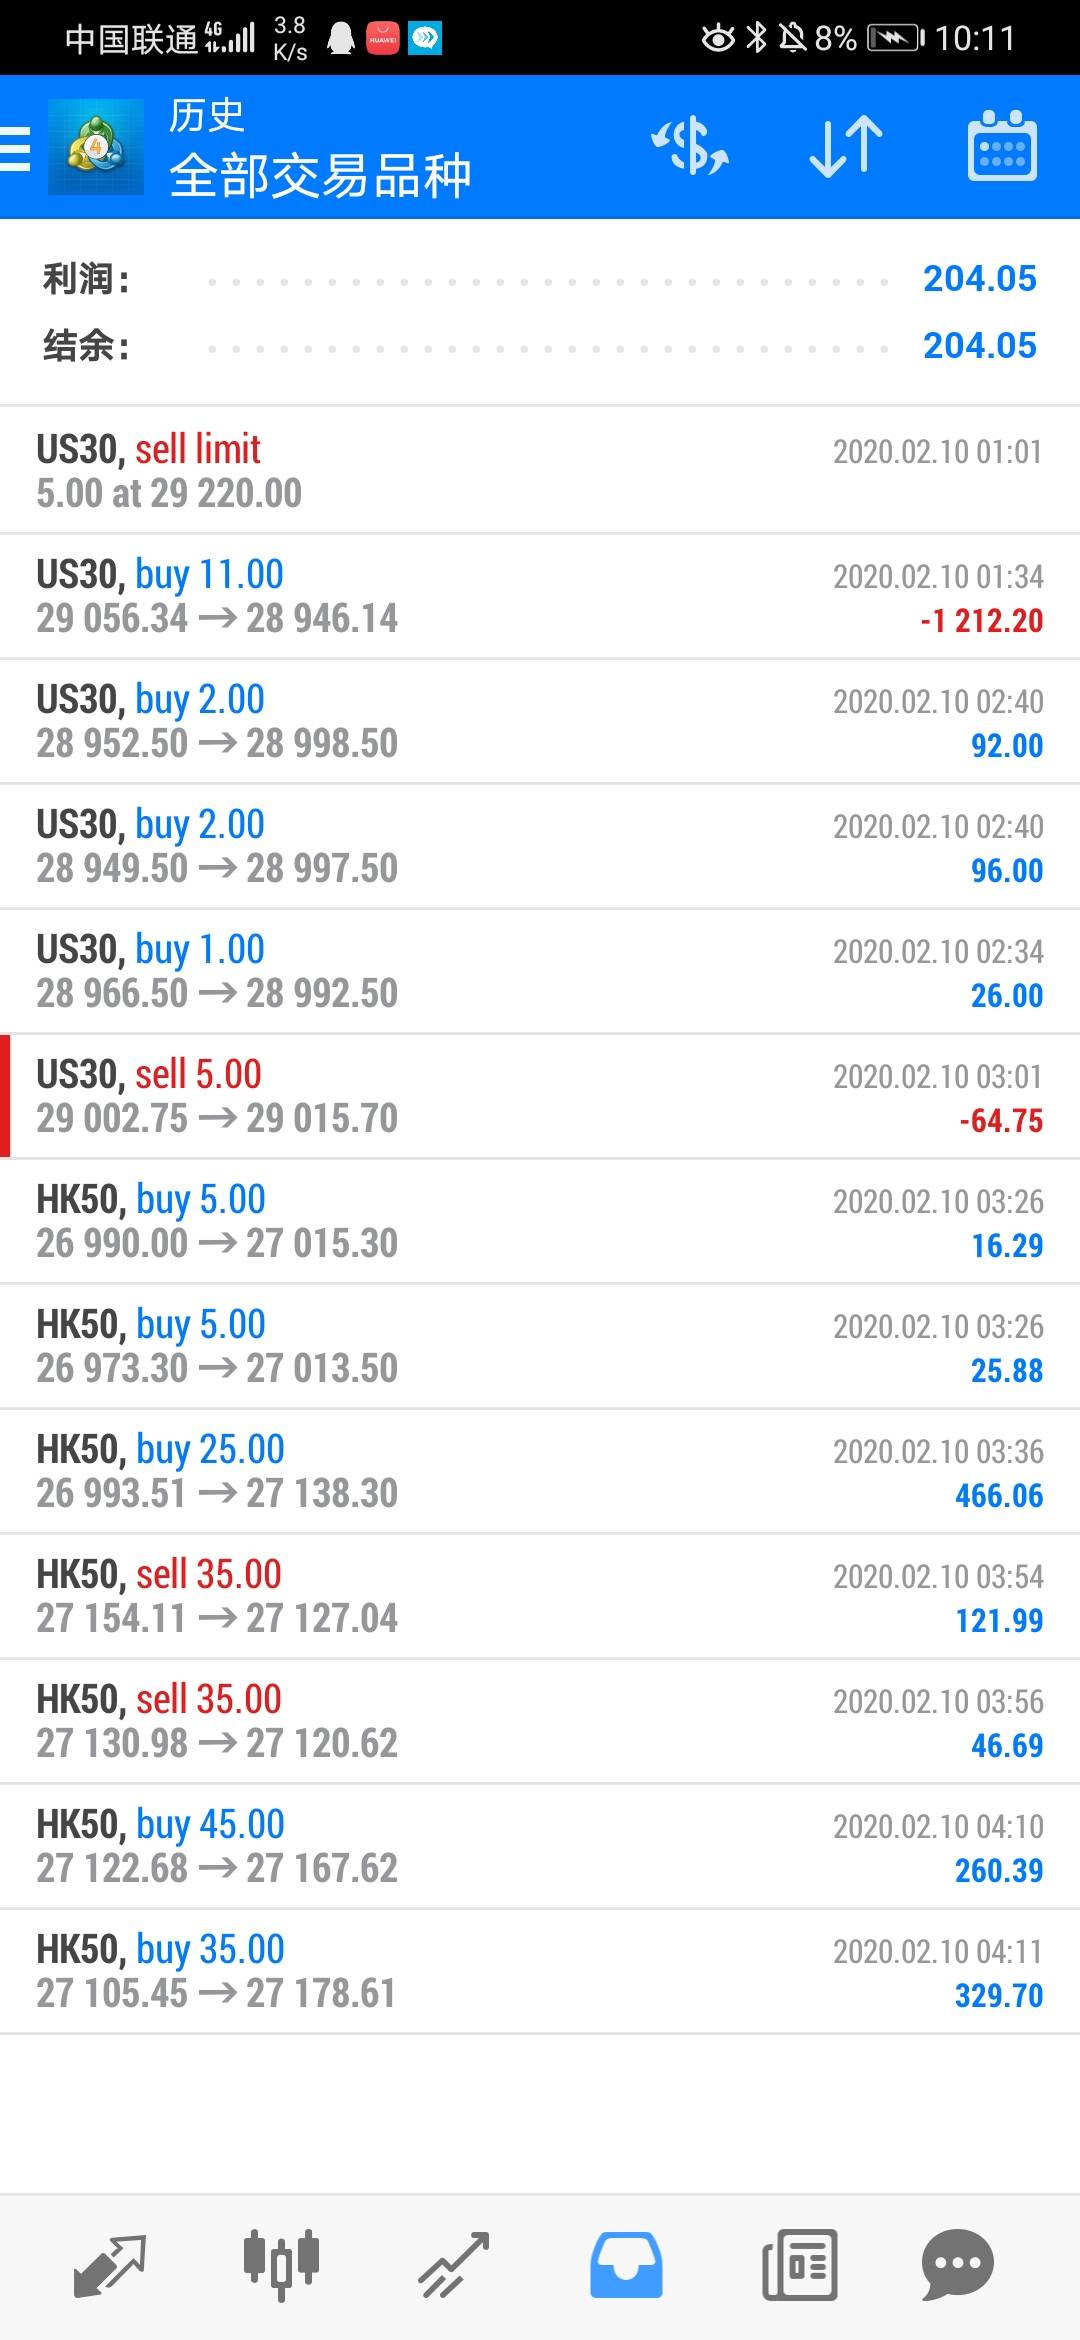Select the US30 sell 5.00 trade
Image resolution: width=1080 pixels, height=2340 pixels.
(x=540, y=1096)
